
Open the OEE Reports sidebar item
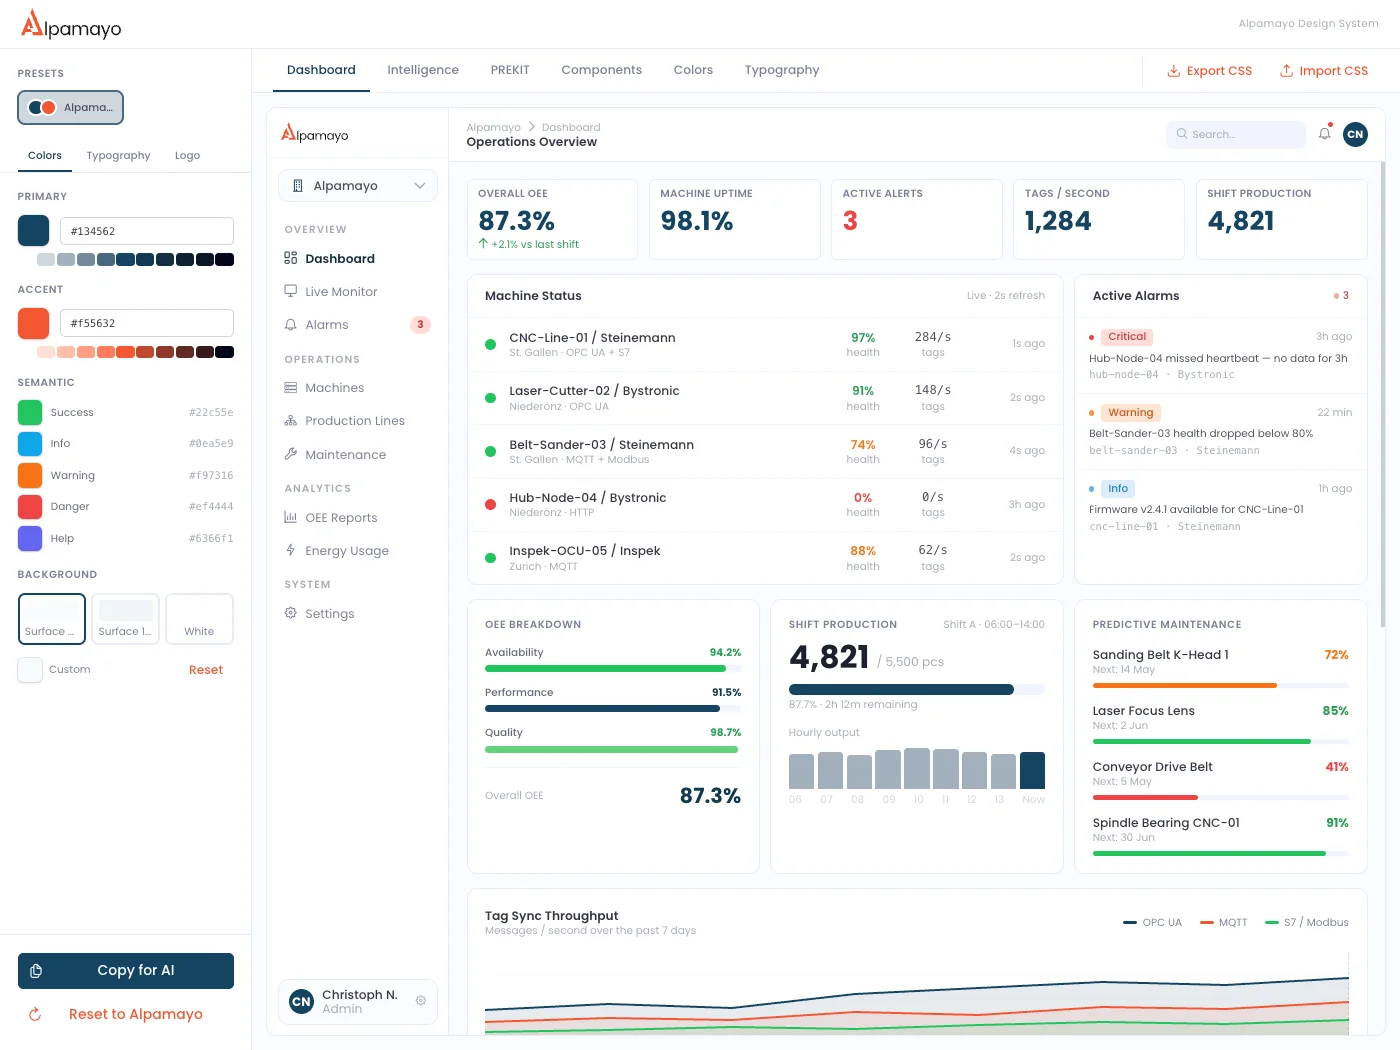(x=358, y=517)
